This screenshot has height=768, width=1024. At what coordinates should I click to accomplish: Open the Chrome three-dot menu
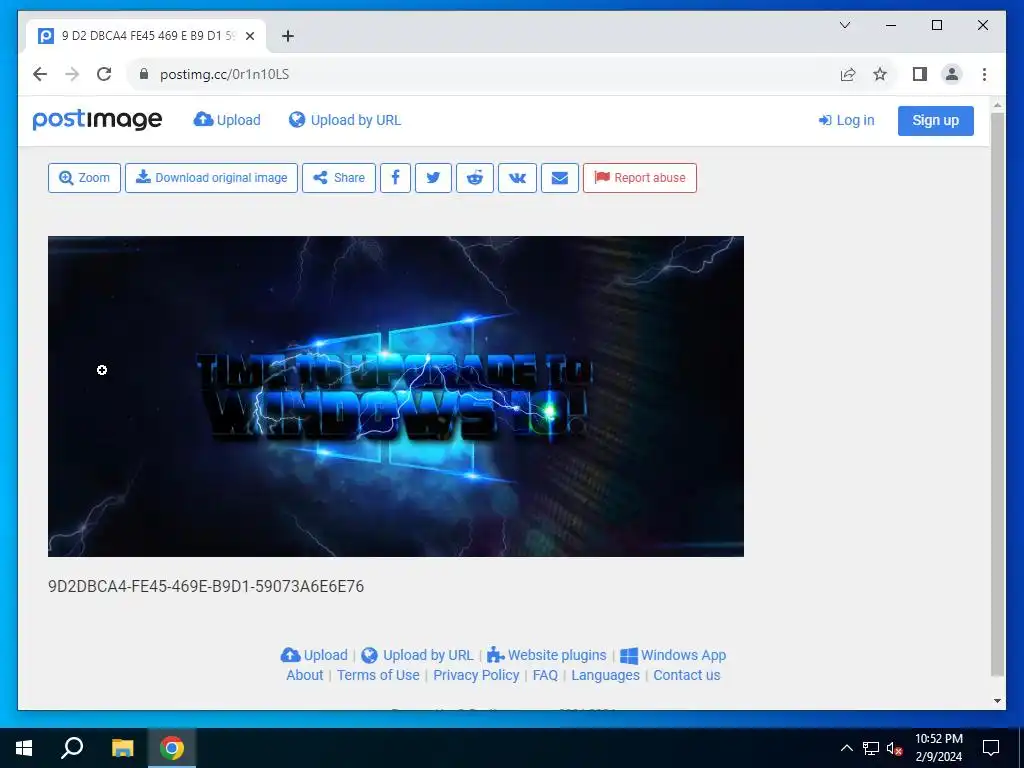coord(984,74)
